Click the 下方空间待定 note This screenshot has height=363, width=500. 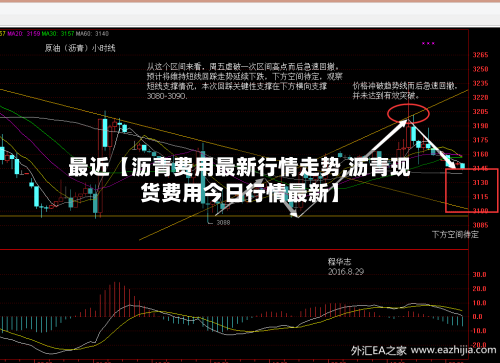pos(455,235)
